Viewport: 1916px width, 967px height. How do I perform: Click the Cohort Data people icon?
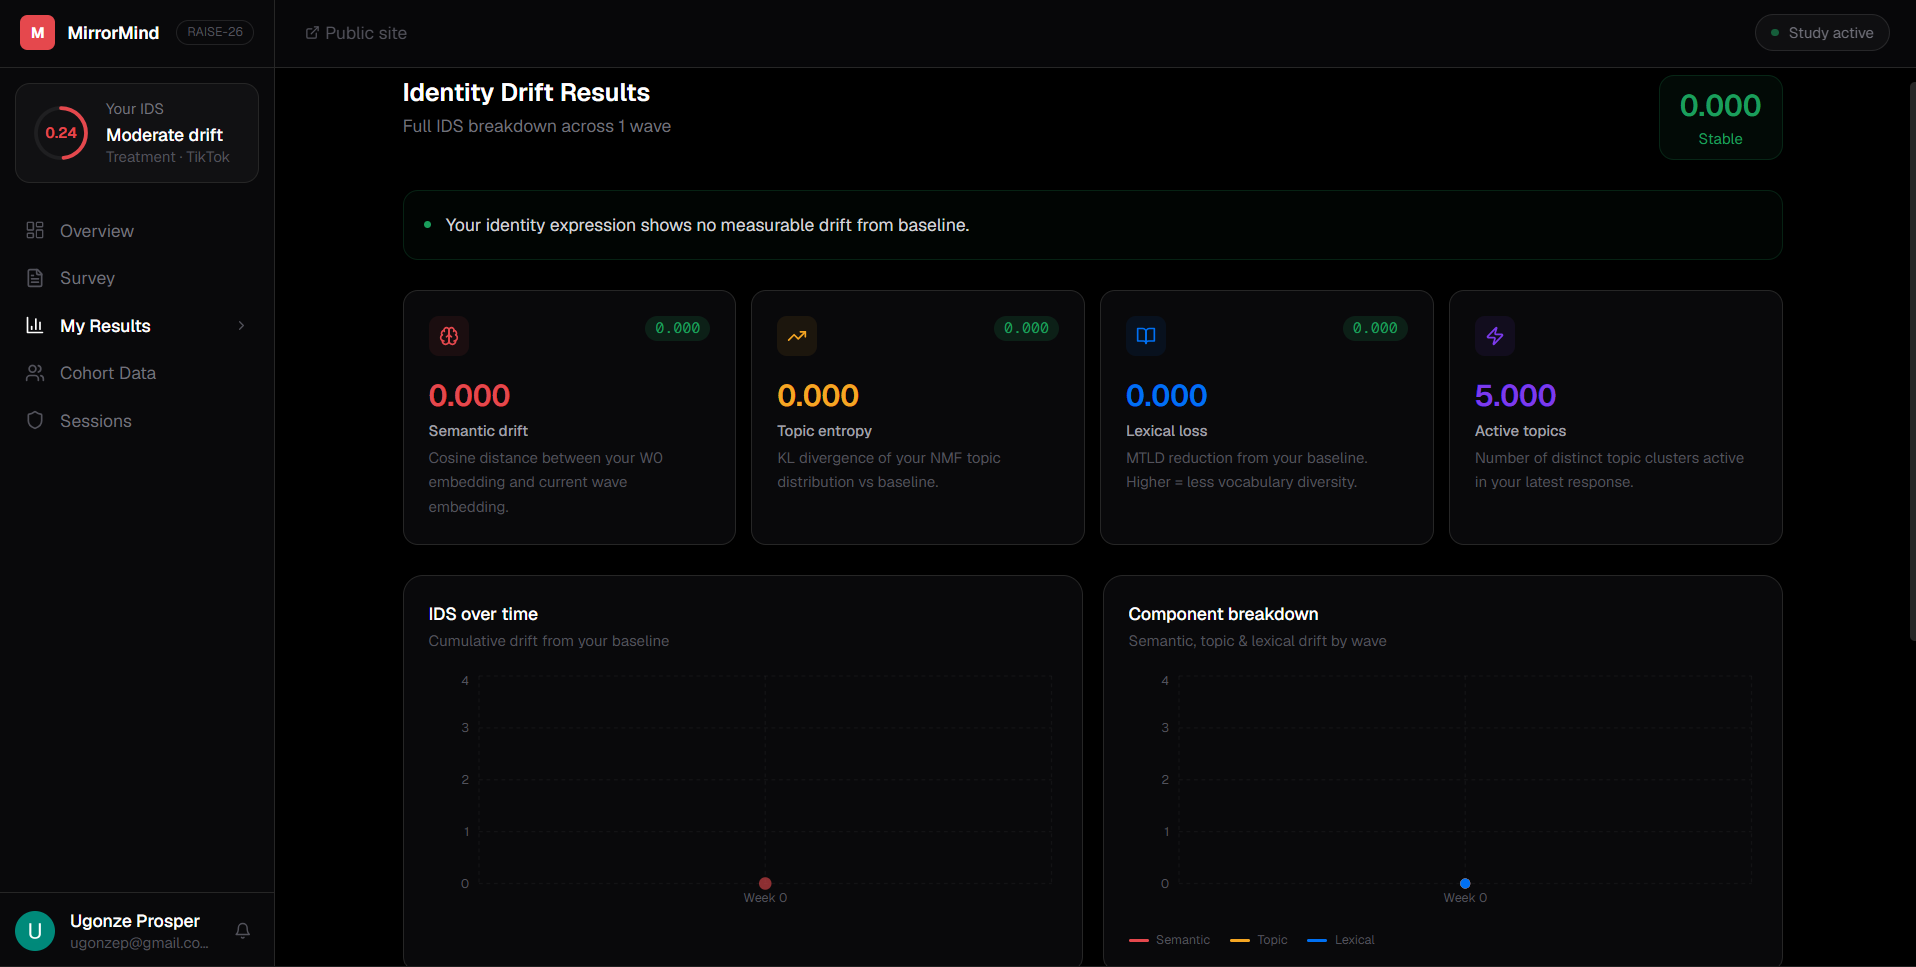coord(35,373)
